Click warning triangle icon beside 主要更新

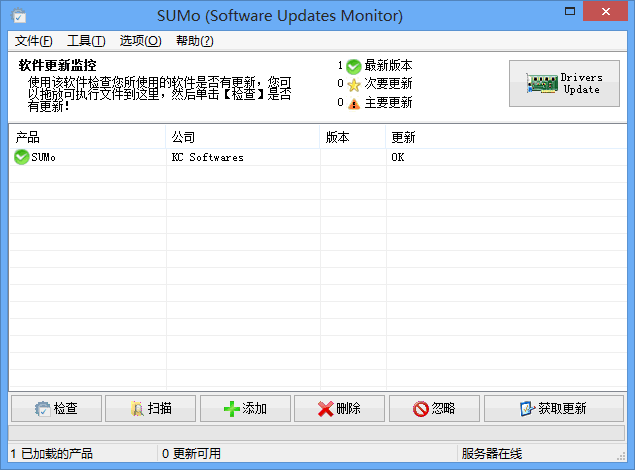pos(354,104)
